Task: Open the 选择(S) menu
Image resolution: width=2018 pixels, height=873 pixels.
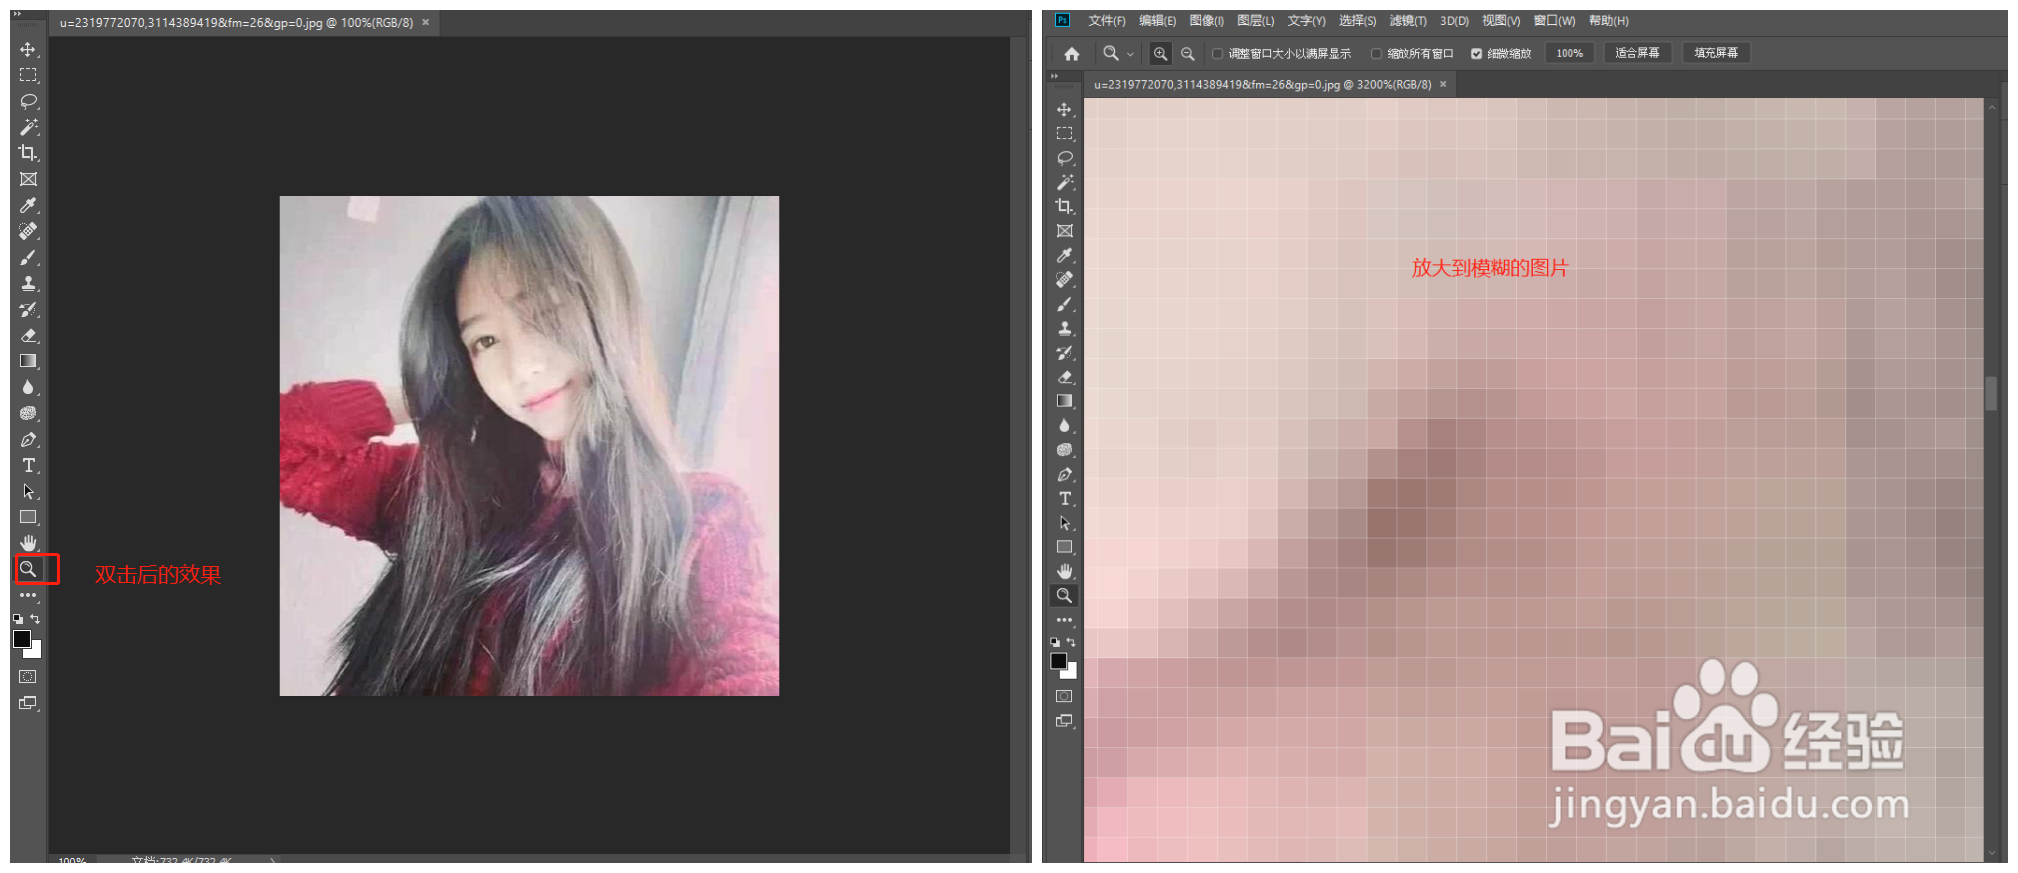Action: [x=1357, y=21]
